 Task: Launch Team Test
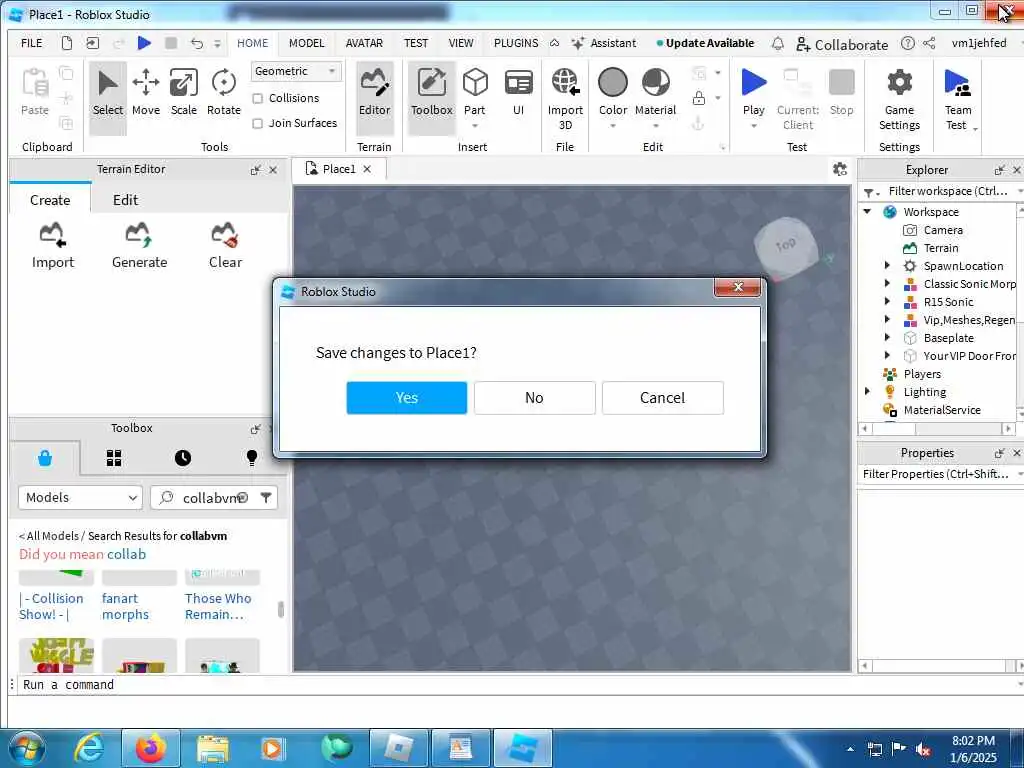point(958,99)
